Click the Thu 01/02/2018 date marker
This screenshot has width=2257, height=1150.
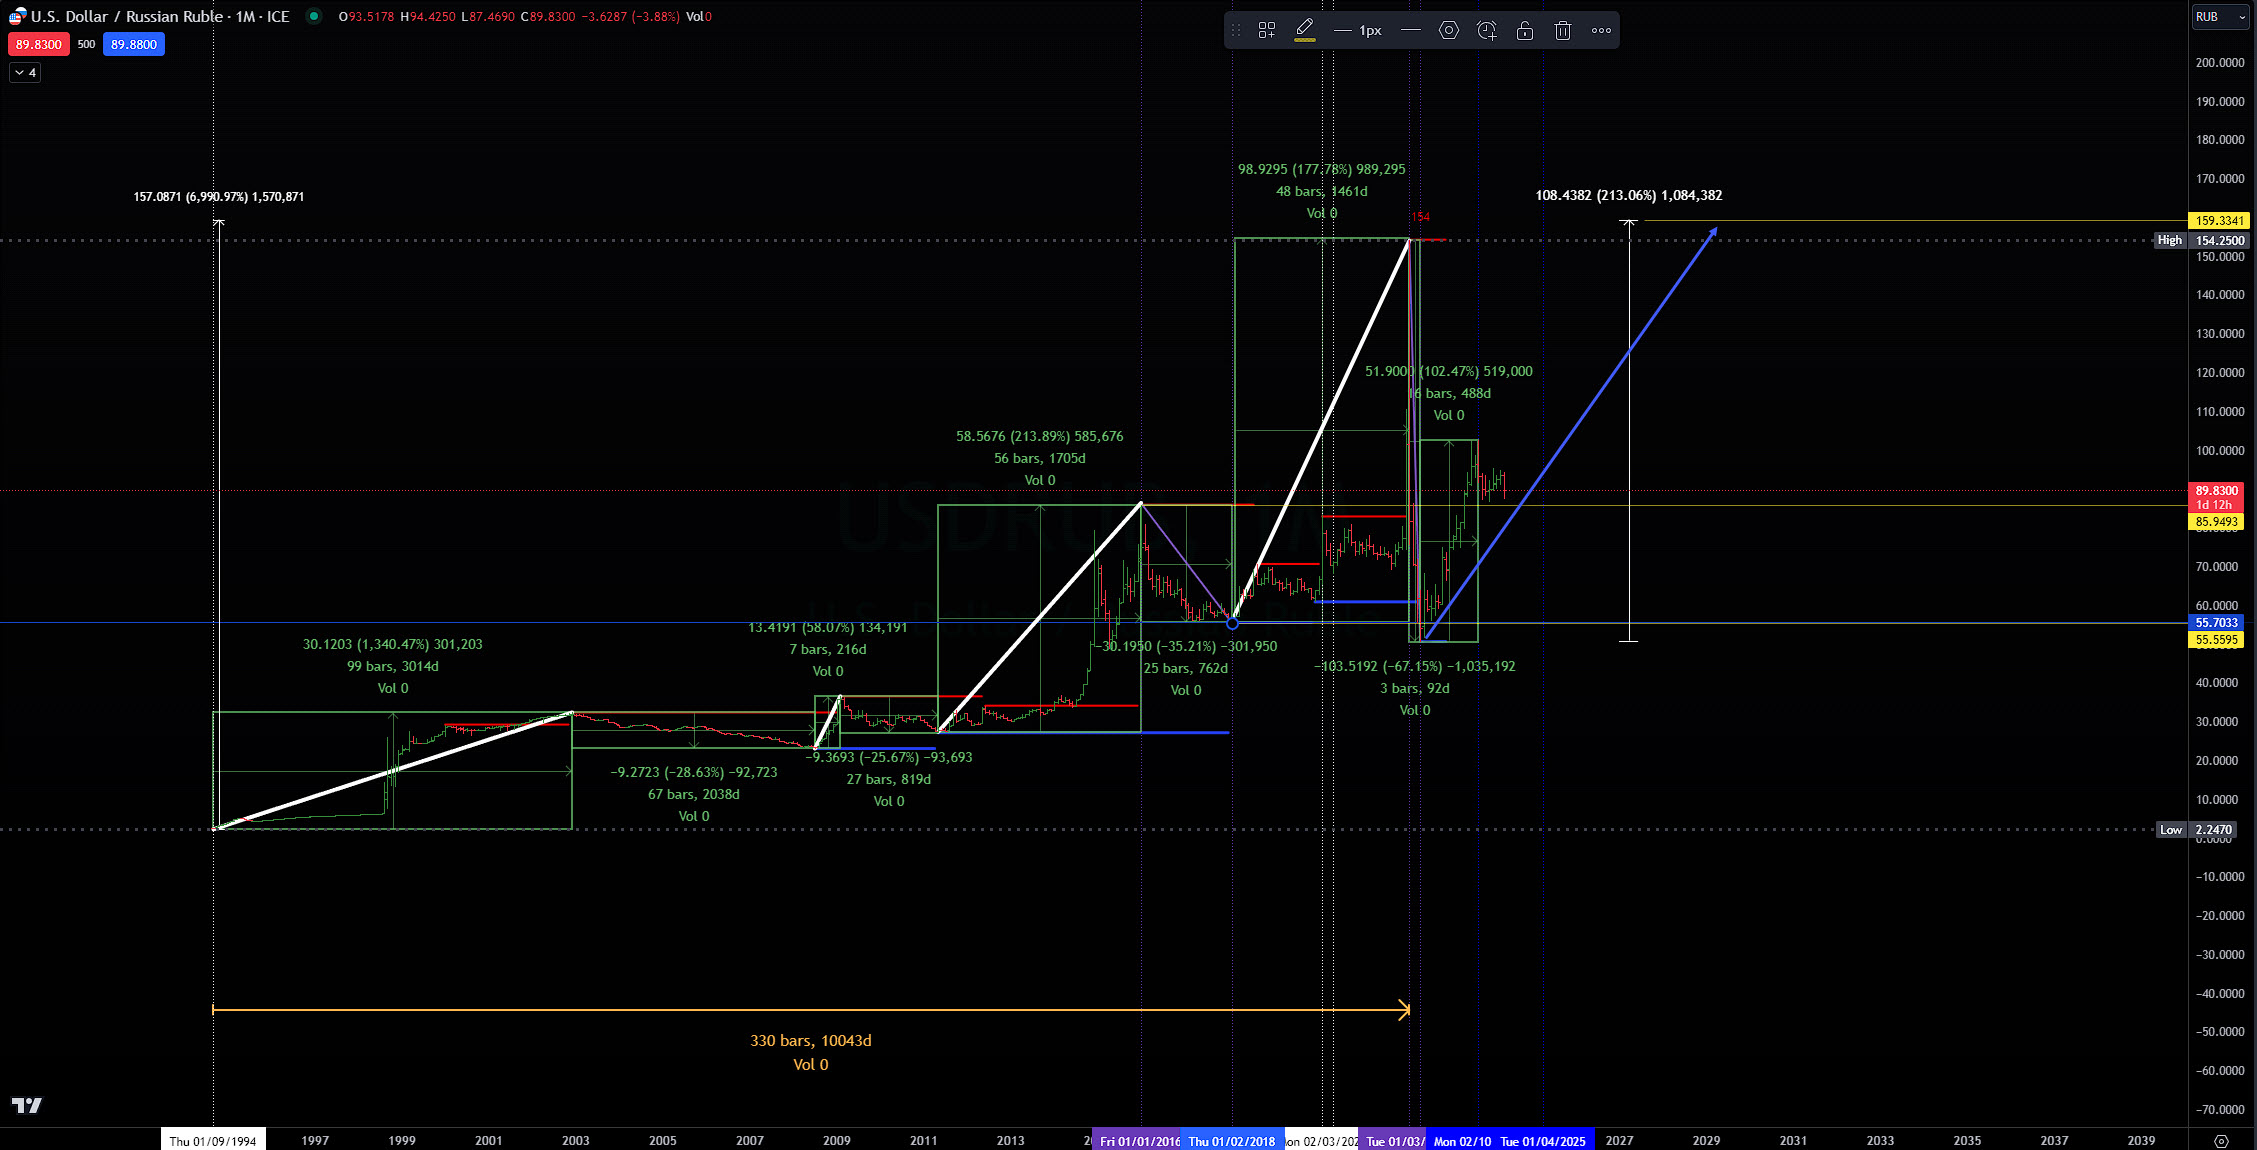click(1232, 1141)
